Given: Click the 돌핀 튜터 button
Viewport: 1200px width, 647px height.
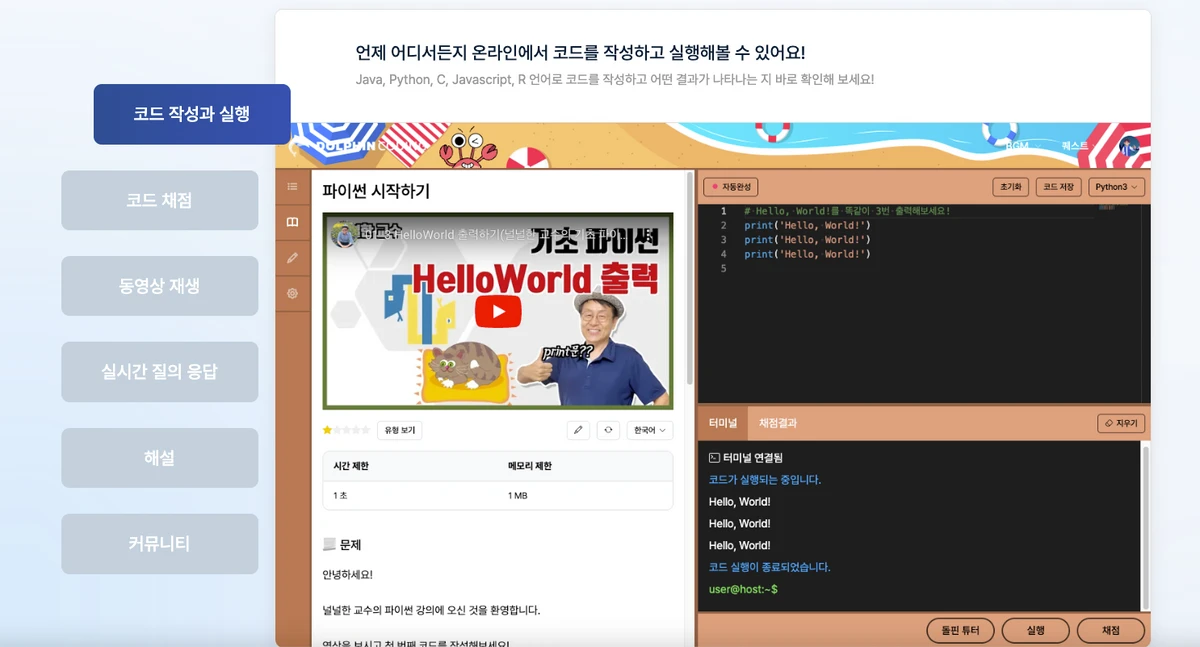Looking at the screenshot, I should pyautogui.click(x=961, y=631).
